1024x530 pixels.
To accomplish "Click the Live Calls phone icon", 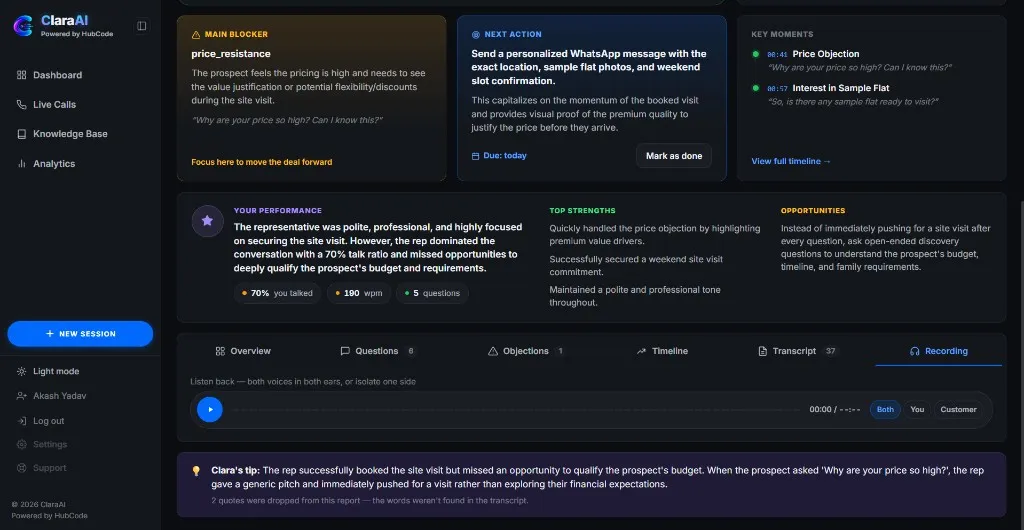I will (x=22, y=104).
